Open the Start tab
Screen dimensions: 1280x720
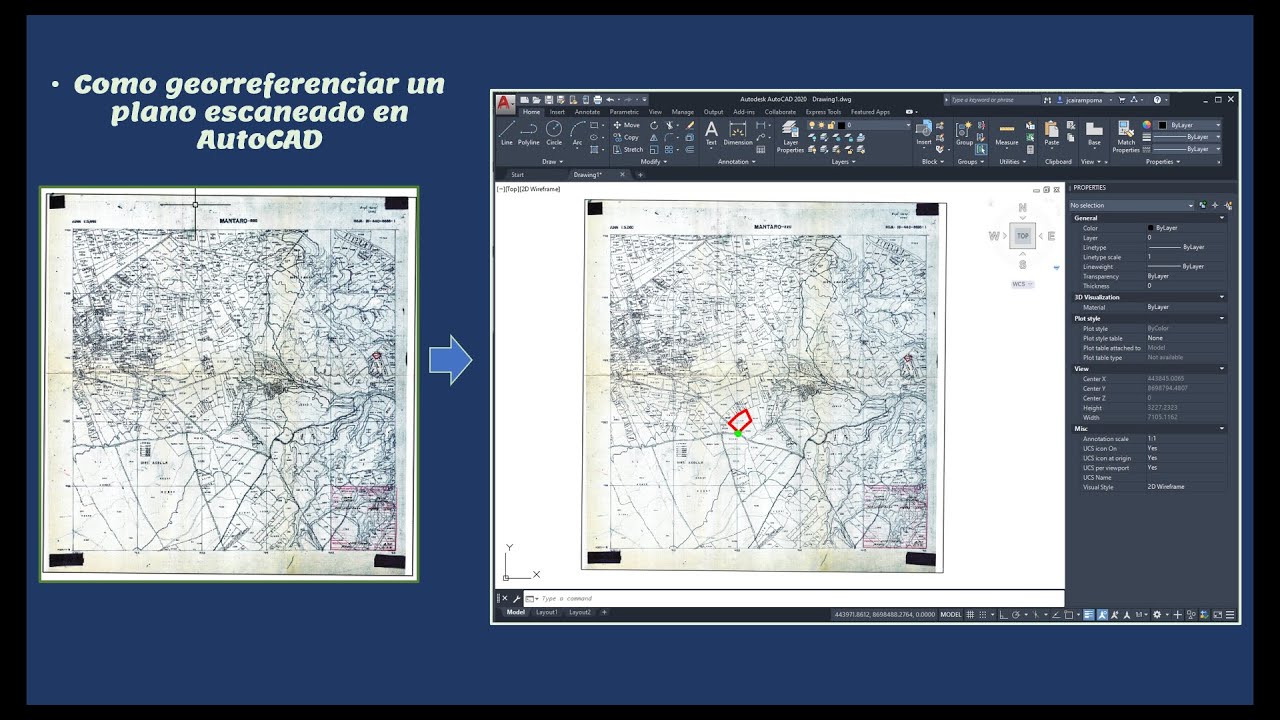point(517,174)
